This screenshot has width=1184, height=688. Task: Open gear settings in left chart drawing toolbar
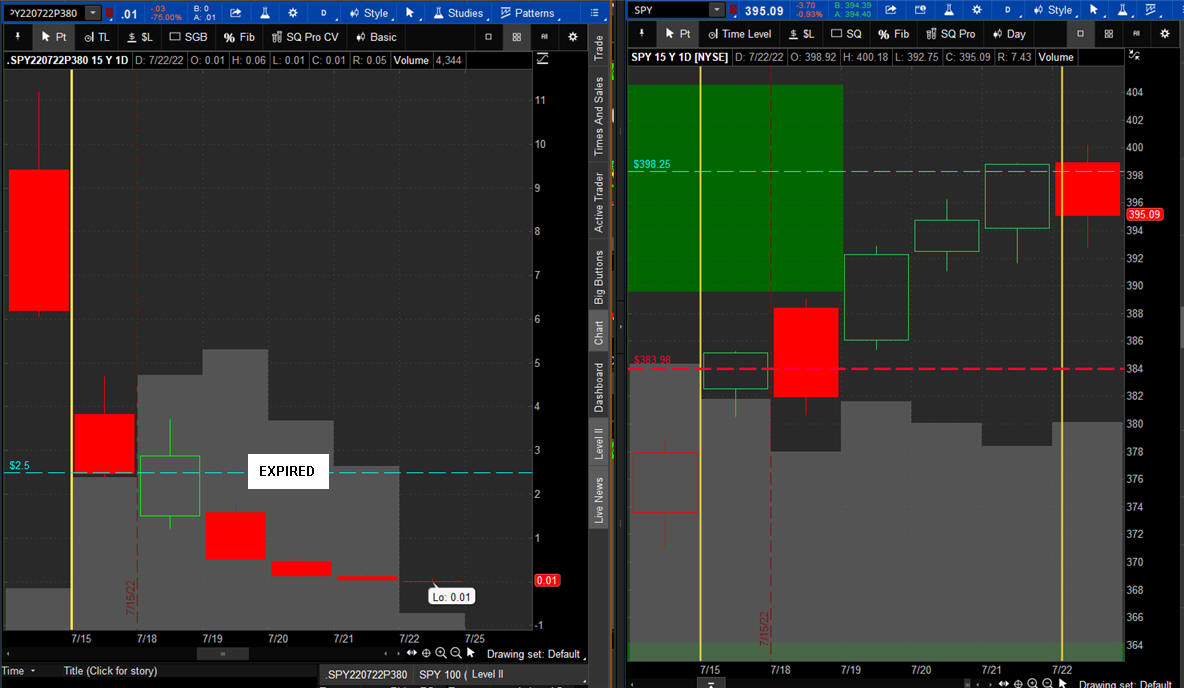[572, 36]
